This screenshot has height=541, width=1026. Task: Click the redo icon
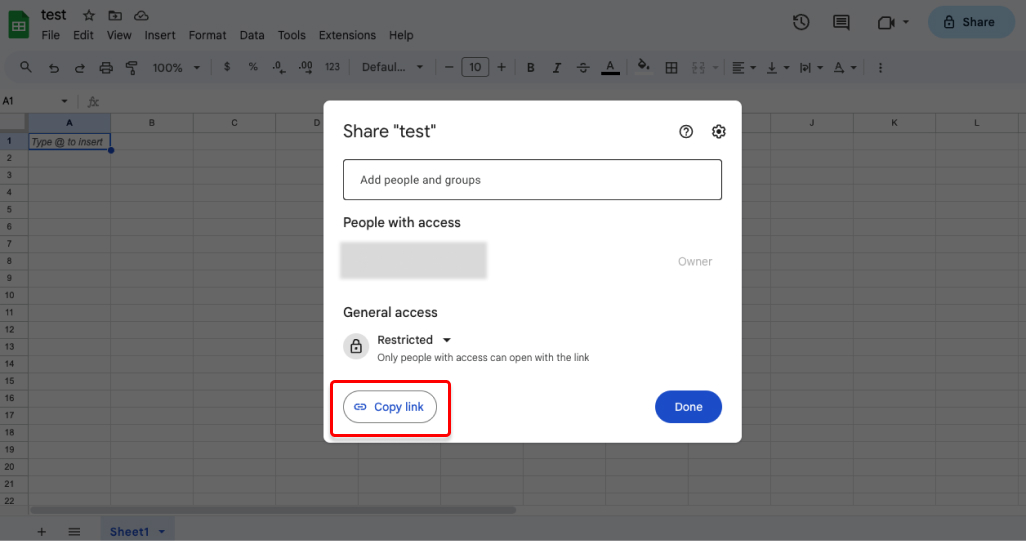point(80,67)
